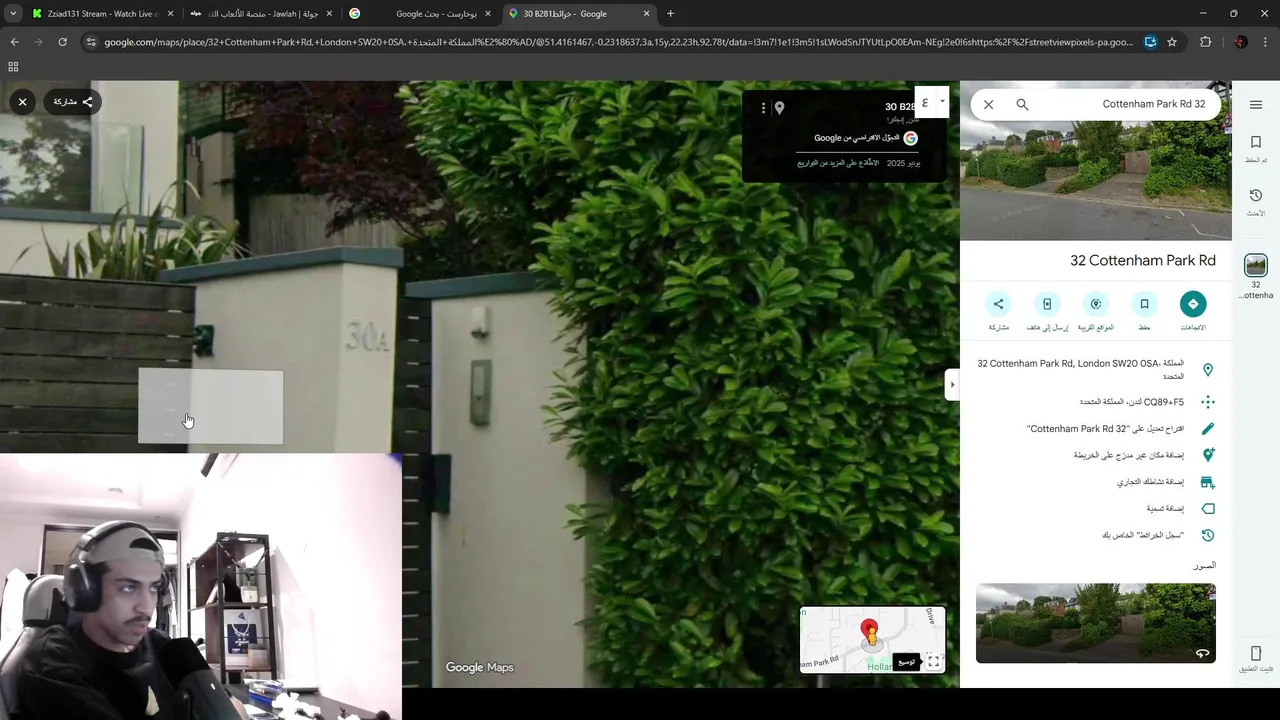Suggest an edit on 32 Cottenham Park Rd

click(1096, 429)
